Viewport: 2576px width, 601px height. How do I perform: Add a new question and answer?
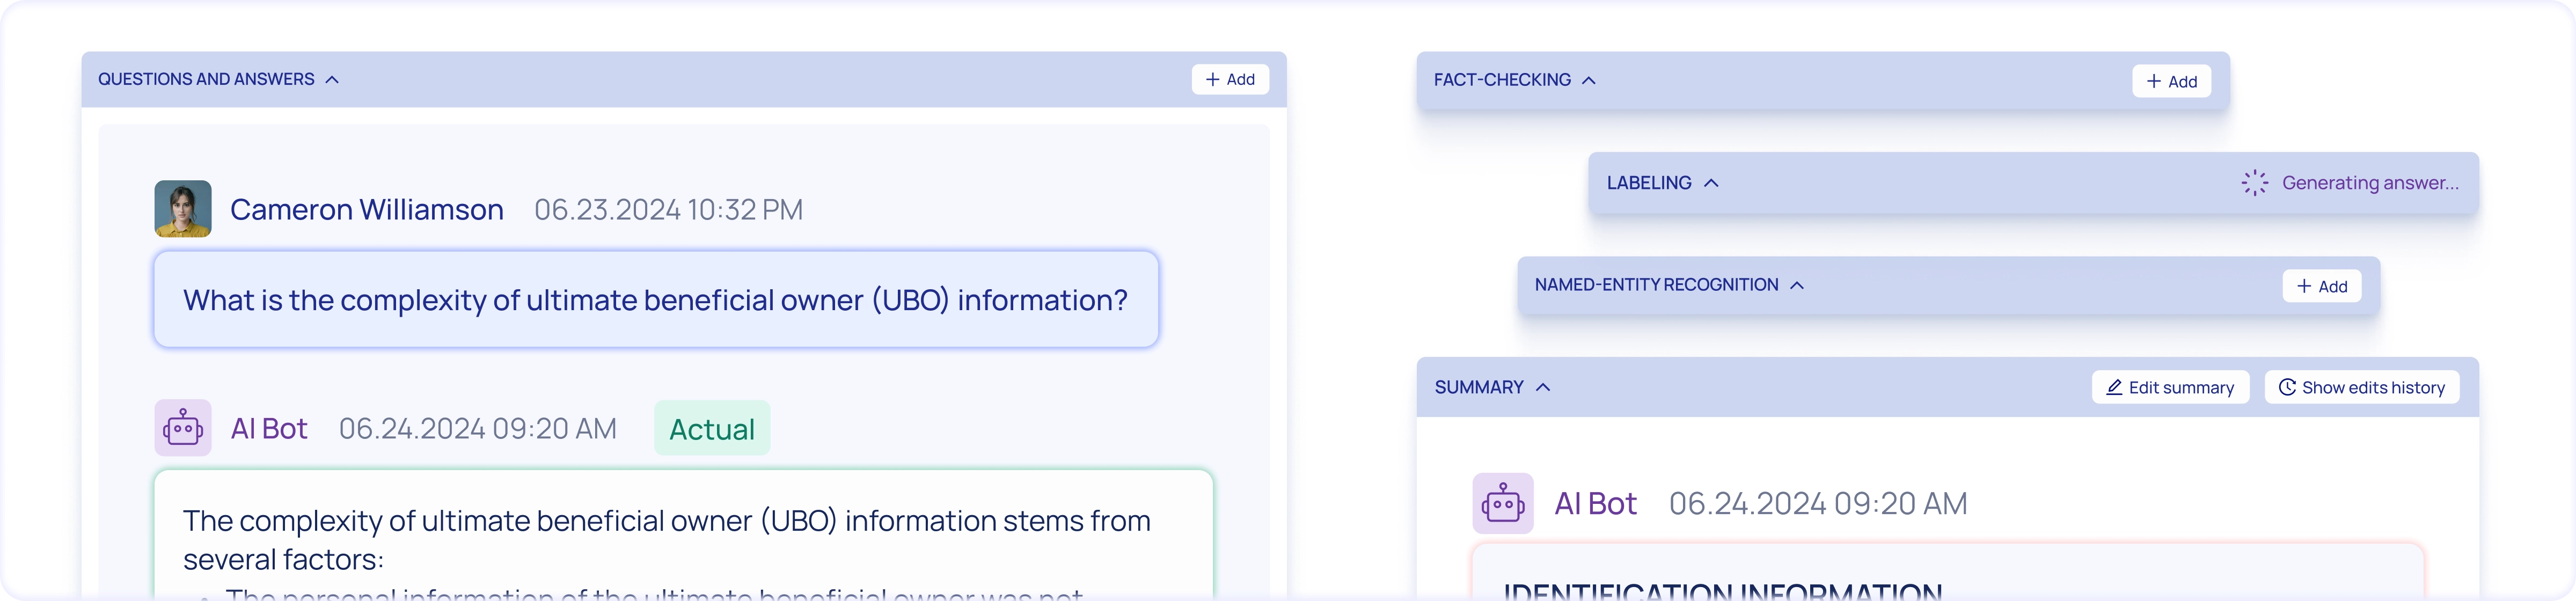point(1230,80)
